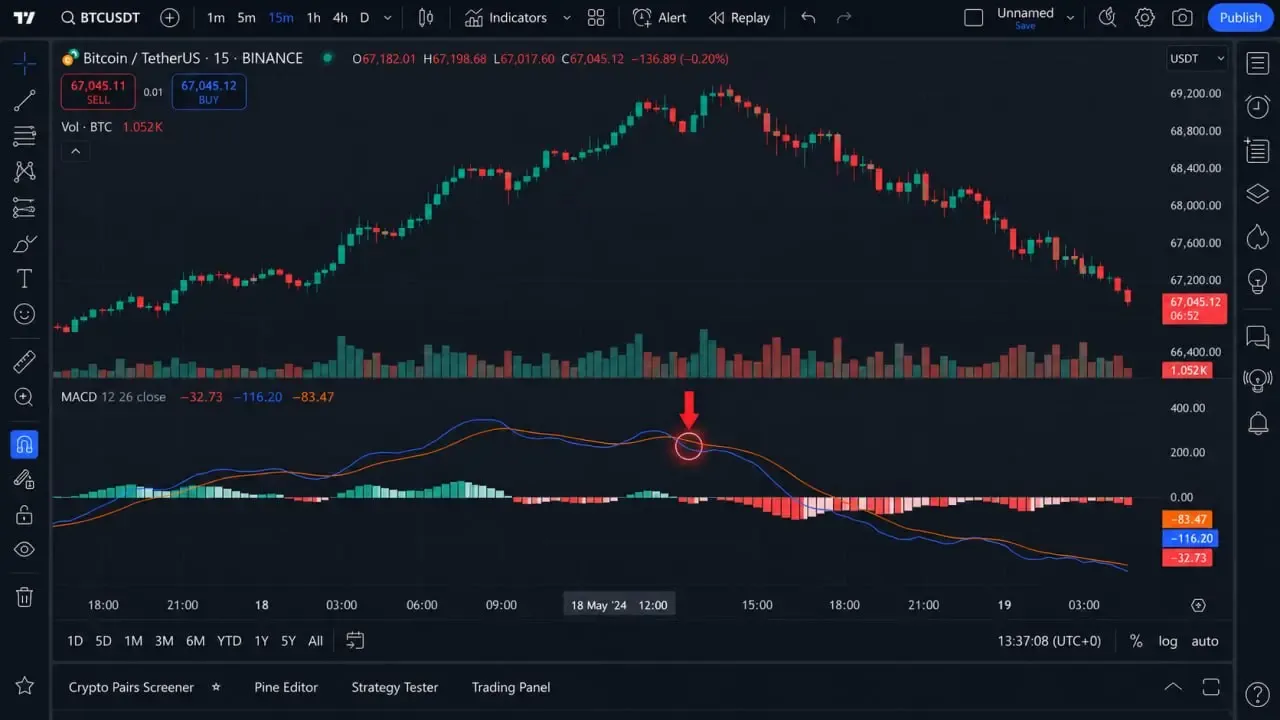The image size is (1280, 720).
Task: Start bar Replay mode
Action: point(739,18)
